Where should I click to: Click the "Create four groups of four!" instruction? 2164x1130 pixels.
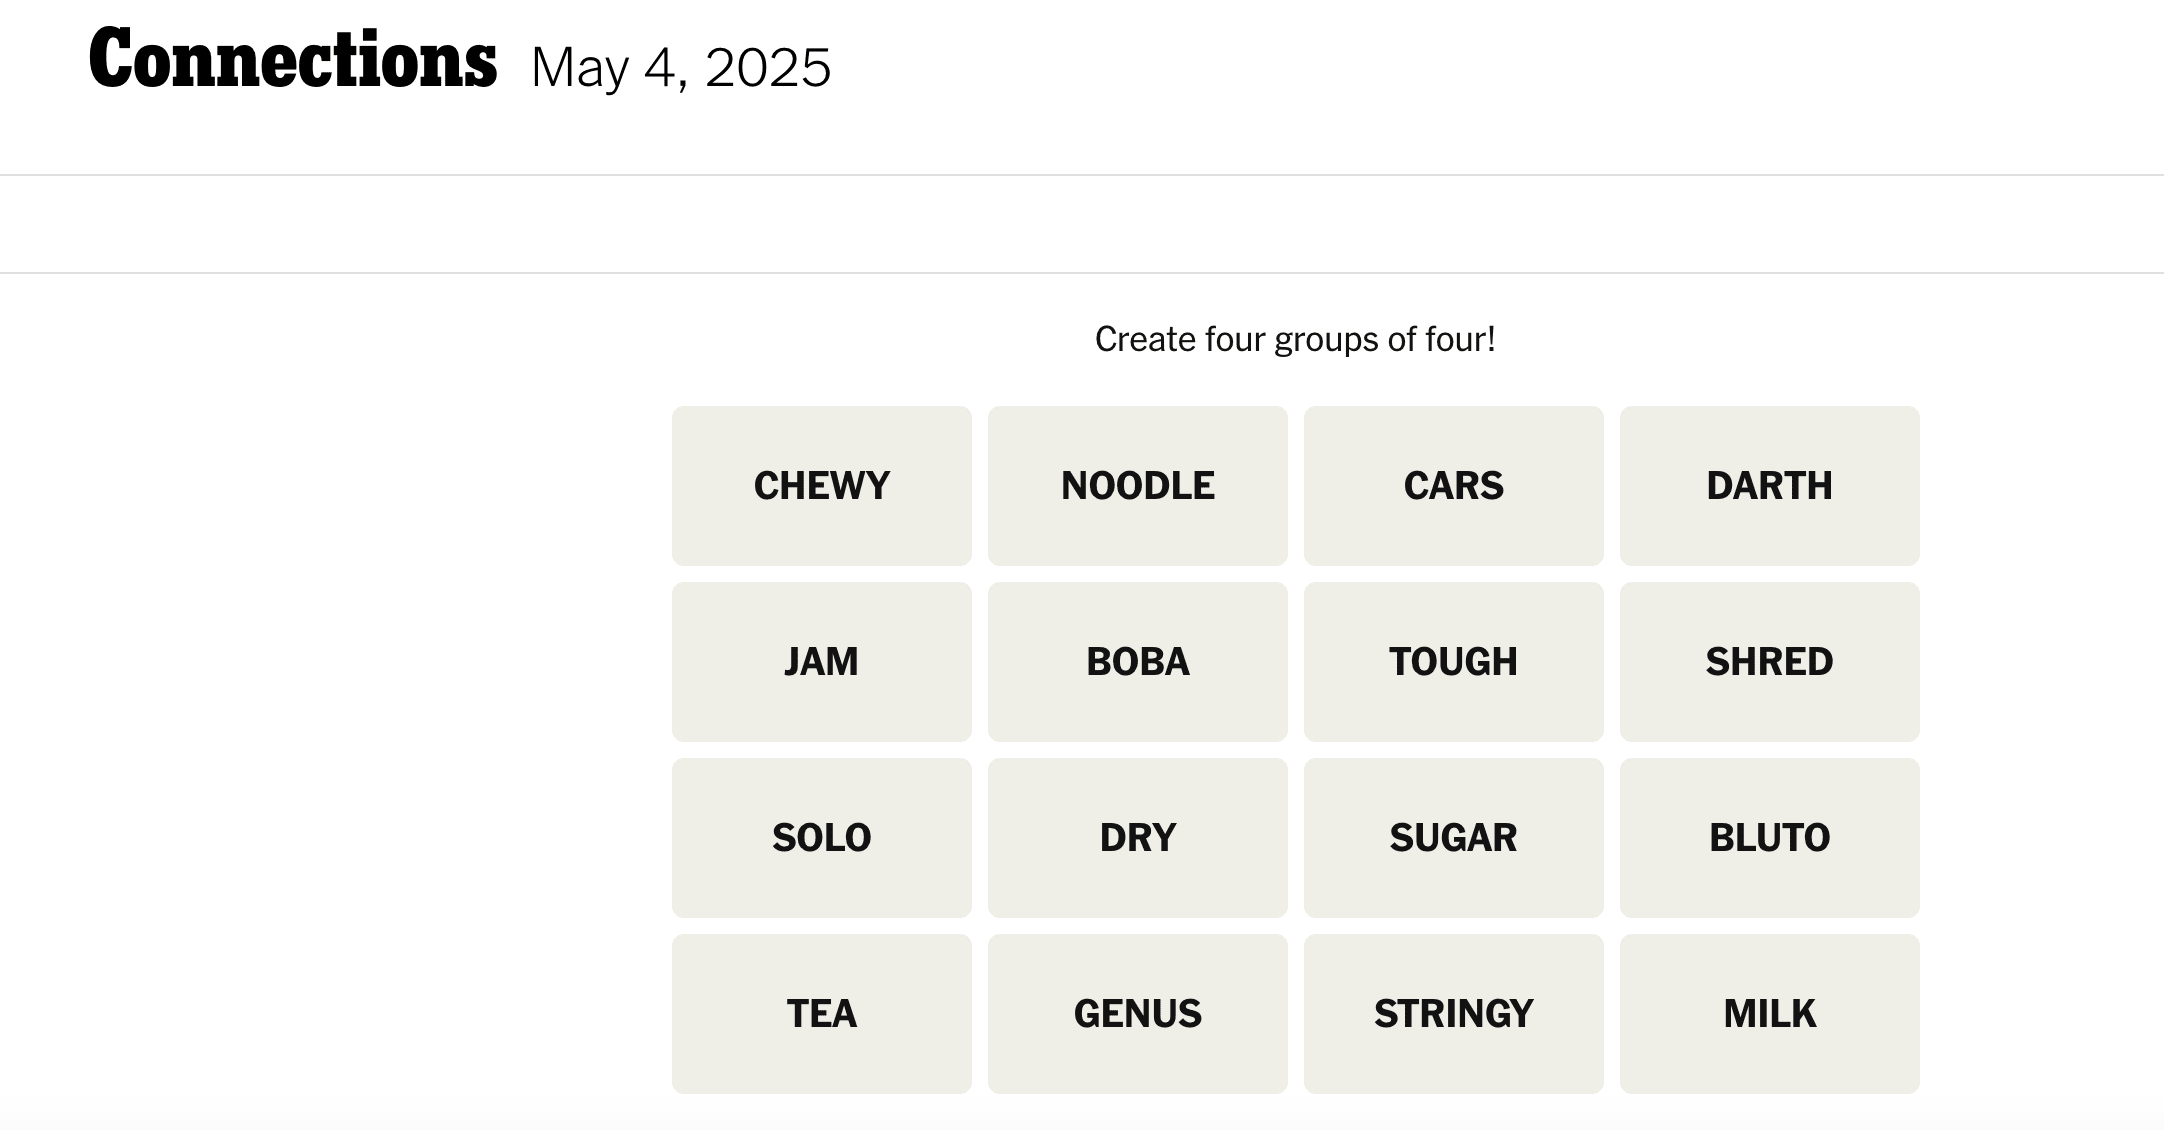[x=1295, y=340]
